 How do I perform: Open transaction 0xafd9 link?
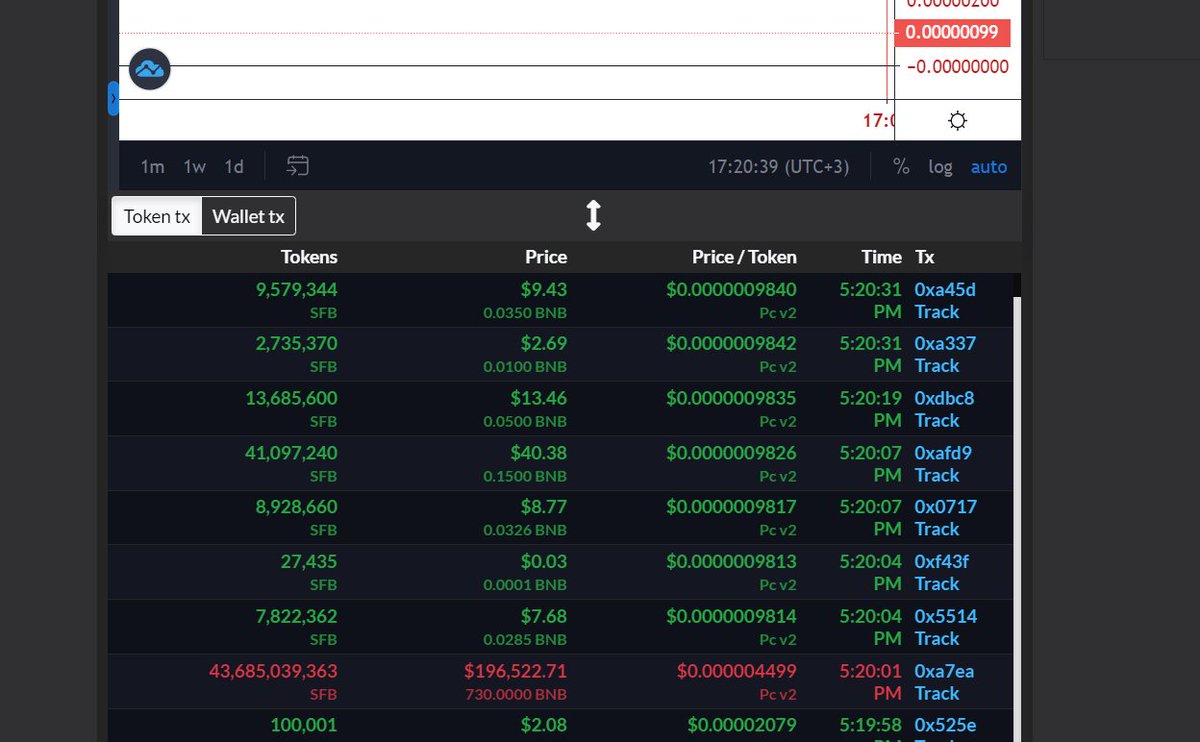(943, 453)
